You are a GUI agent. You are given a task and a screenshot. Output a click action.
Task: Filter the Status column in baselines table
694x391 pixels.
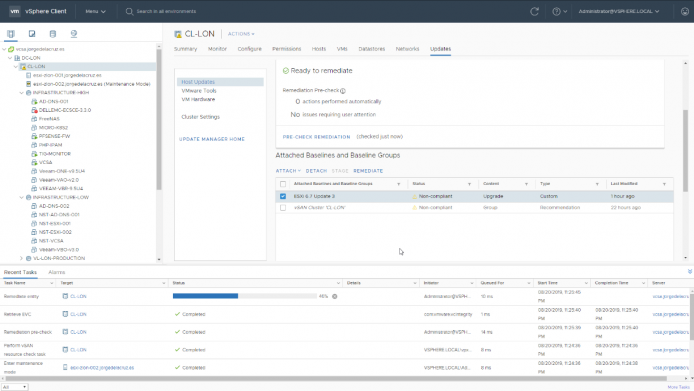(x=469, y=184)
